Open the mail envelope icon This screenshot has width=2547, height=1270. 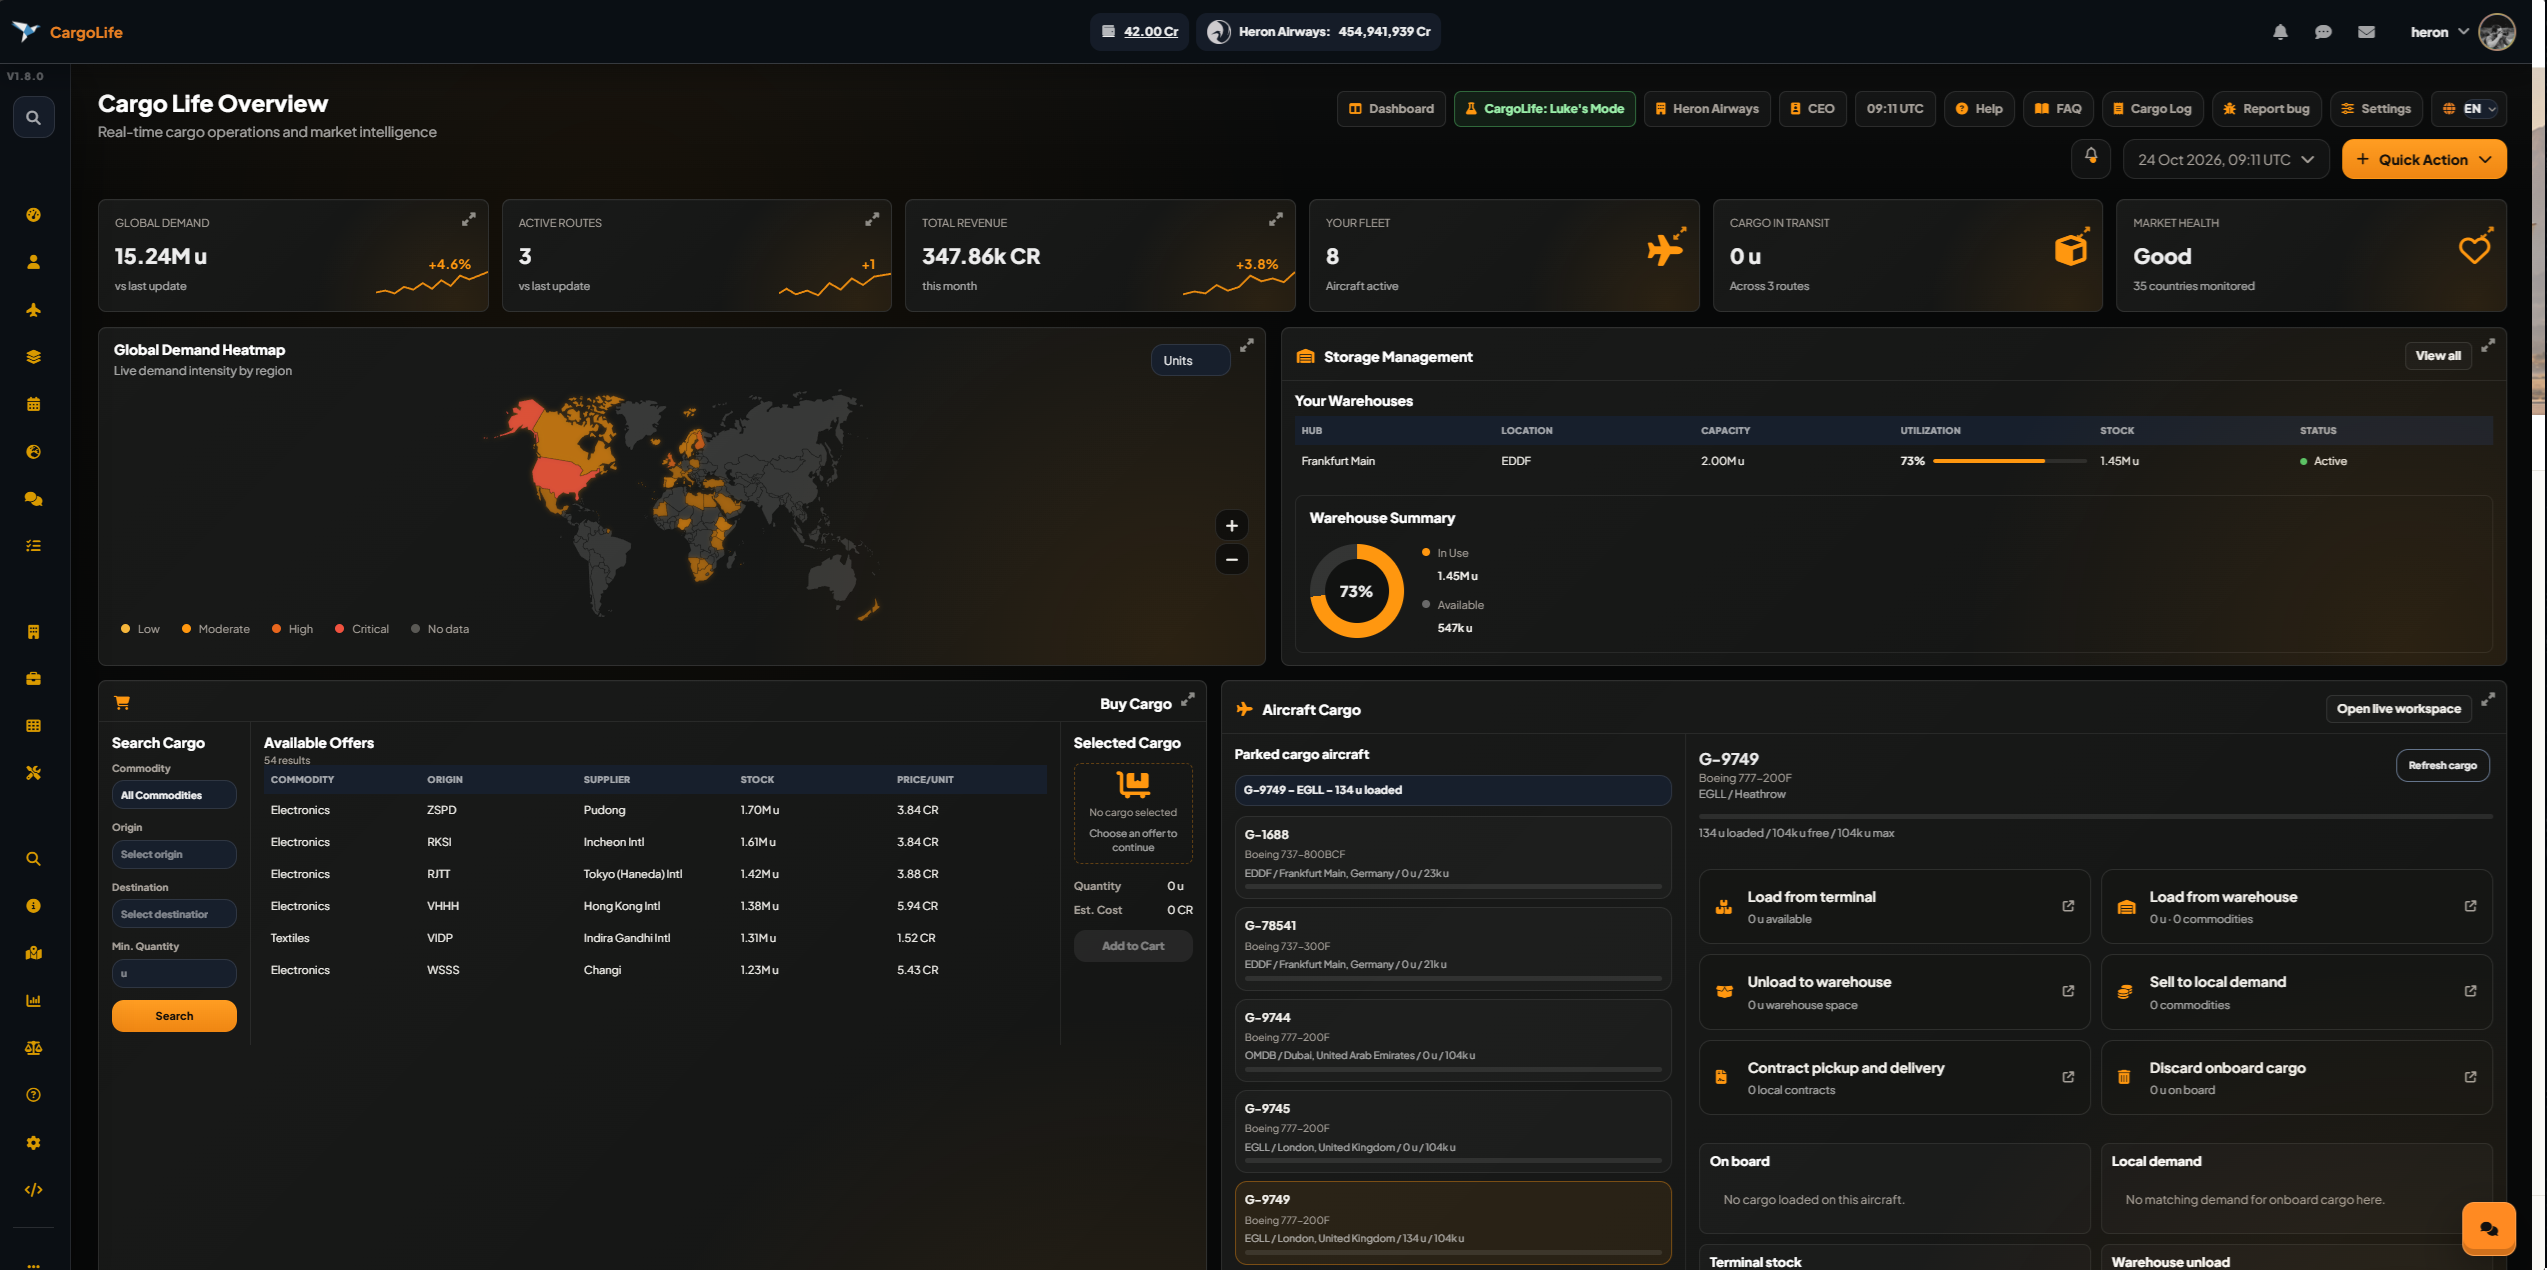click(2366, 32)
